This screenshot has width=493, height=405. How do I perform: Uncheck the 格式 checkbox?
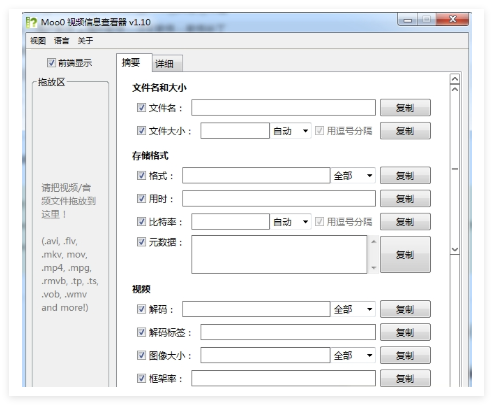pyautogui.click(x=141, y=176)
